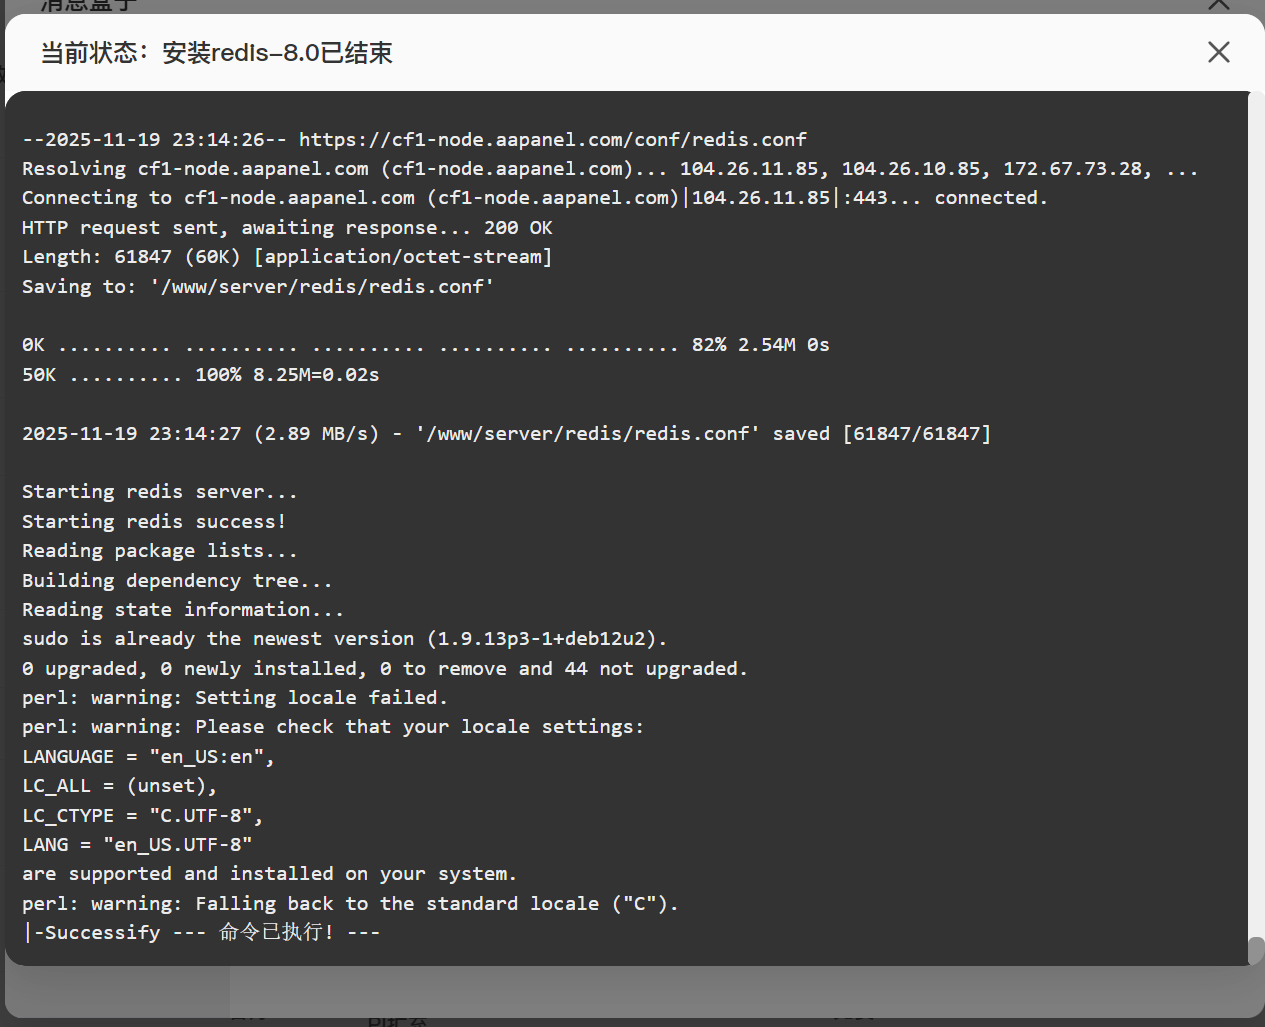Click the 'HTTP request sent' 200 OK line
The width and height of the screenshot is (1265, 1027).
287,228
